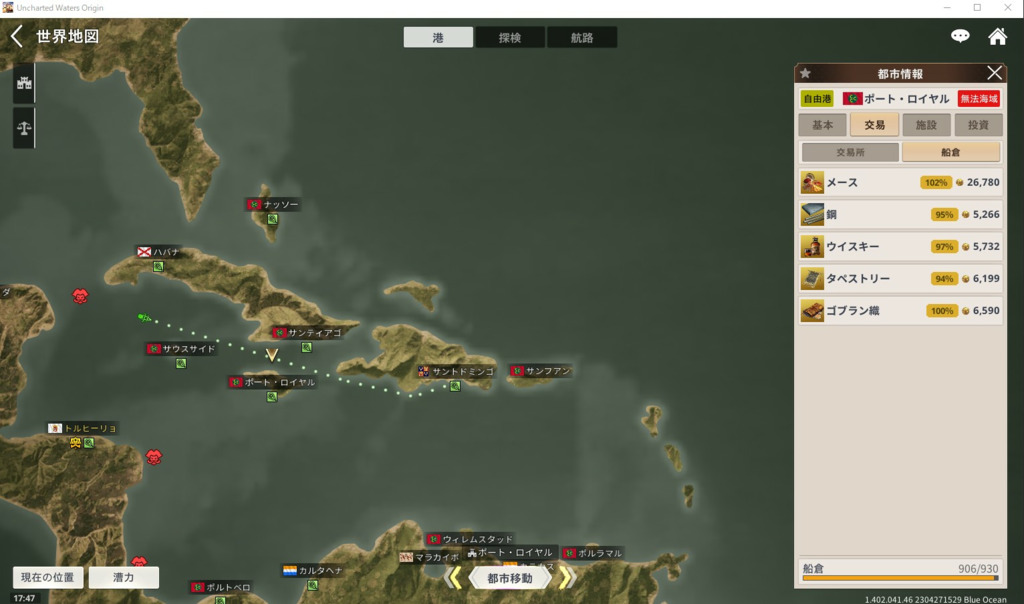Click the 無法海域 red badge
This screenshot has height=604, width=1024.
[x=979, y=99]
